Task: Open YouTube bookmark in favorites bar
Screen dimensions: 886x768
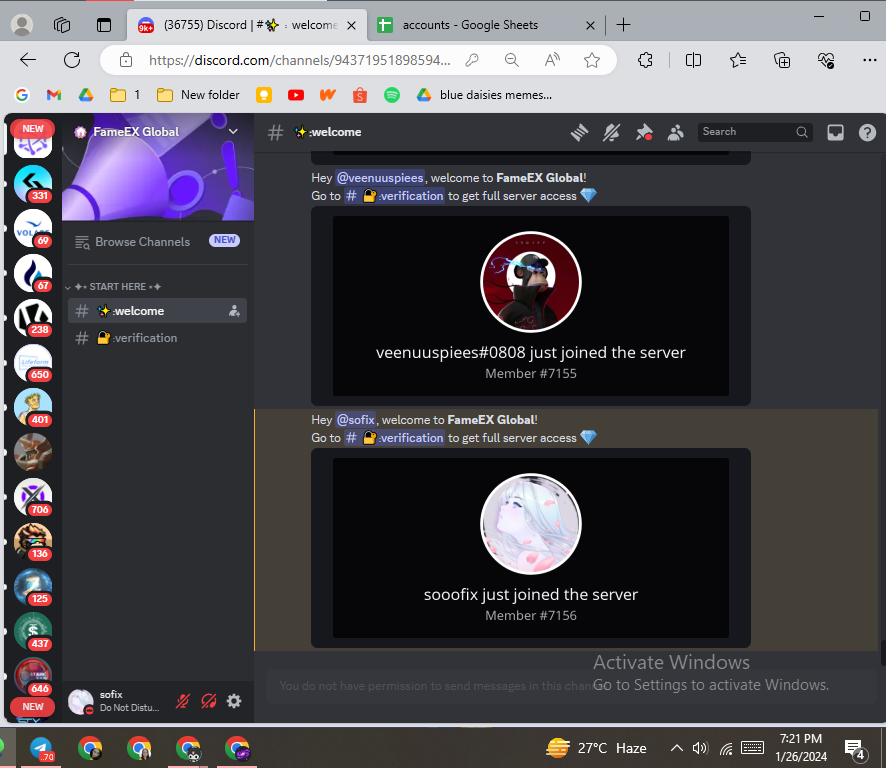Action: pos(296,95)
